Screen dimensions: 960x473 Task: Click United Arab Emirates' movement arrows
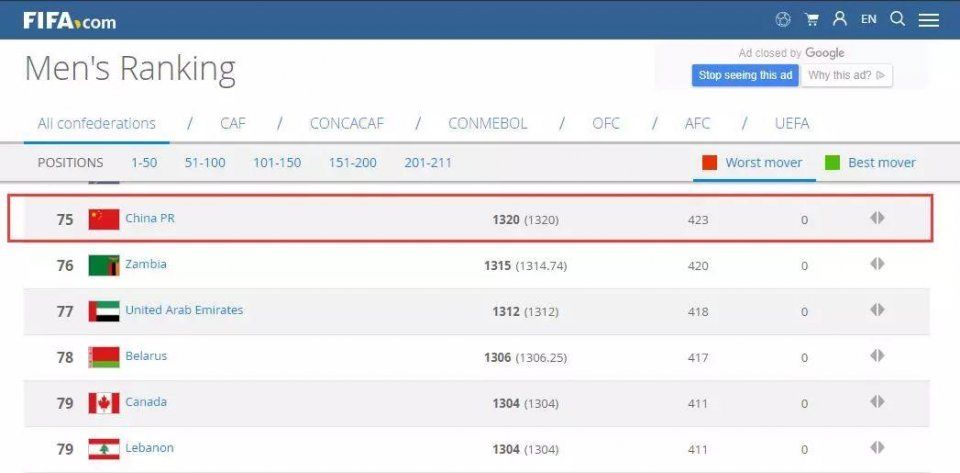[x=877, y=310]
